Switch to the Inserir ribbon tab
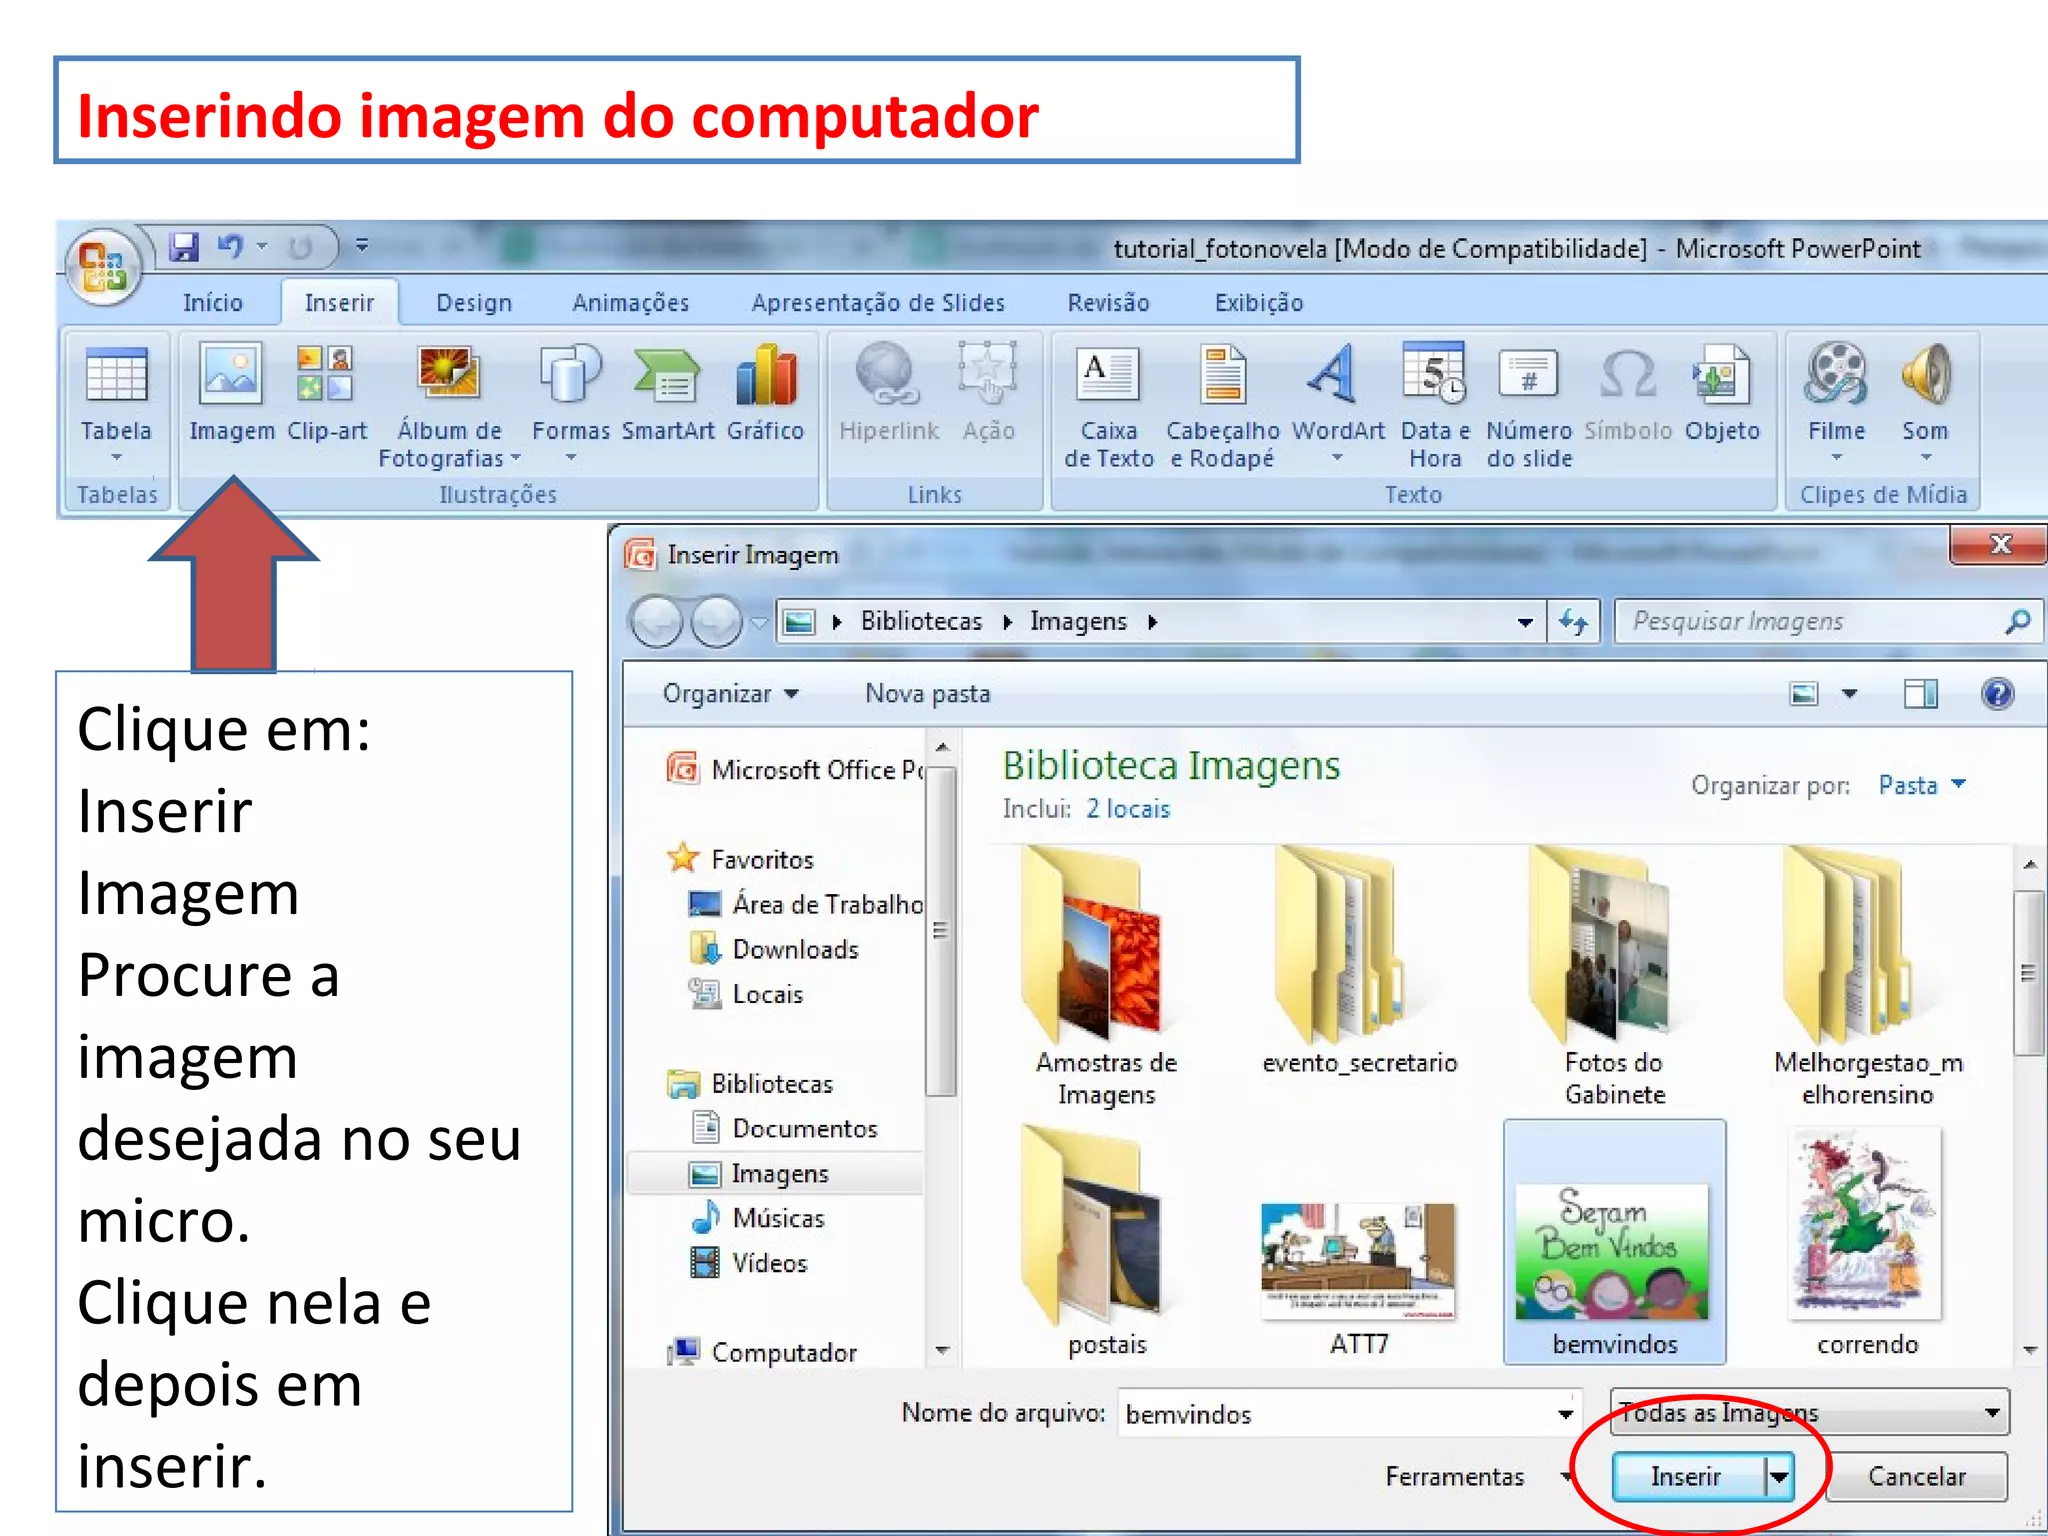The height and width of the screenshot is (1536, 2048). (339, 302)
